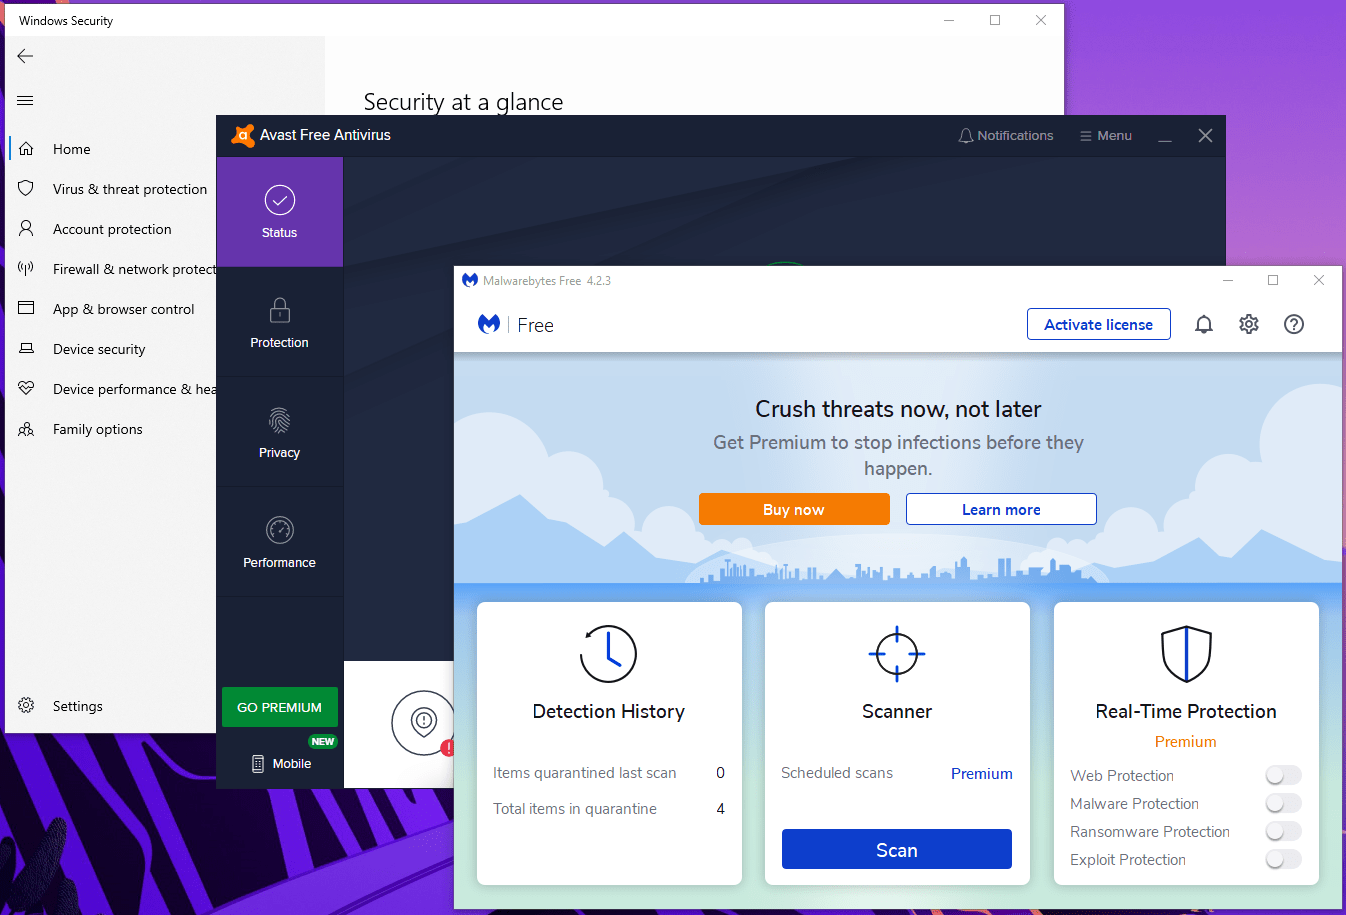Click the 'Security at a glance' heading

pos(463,102)
